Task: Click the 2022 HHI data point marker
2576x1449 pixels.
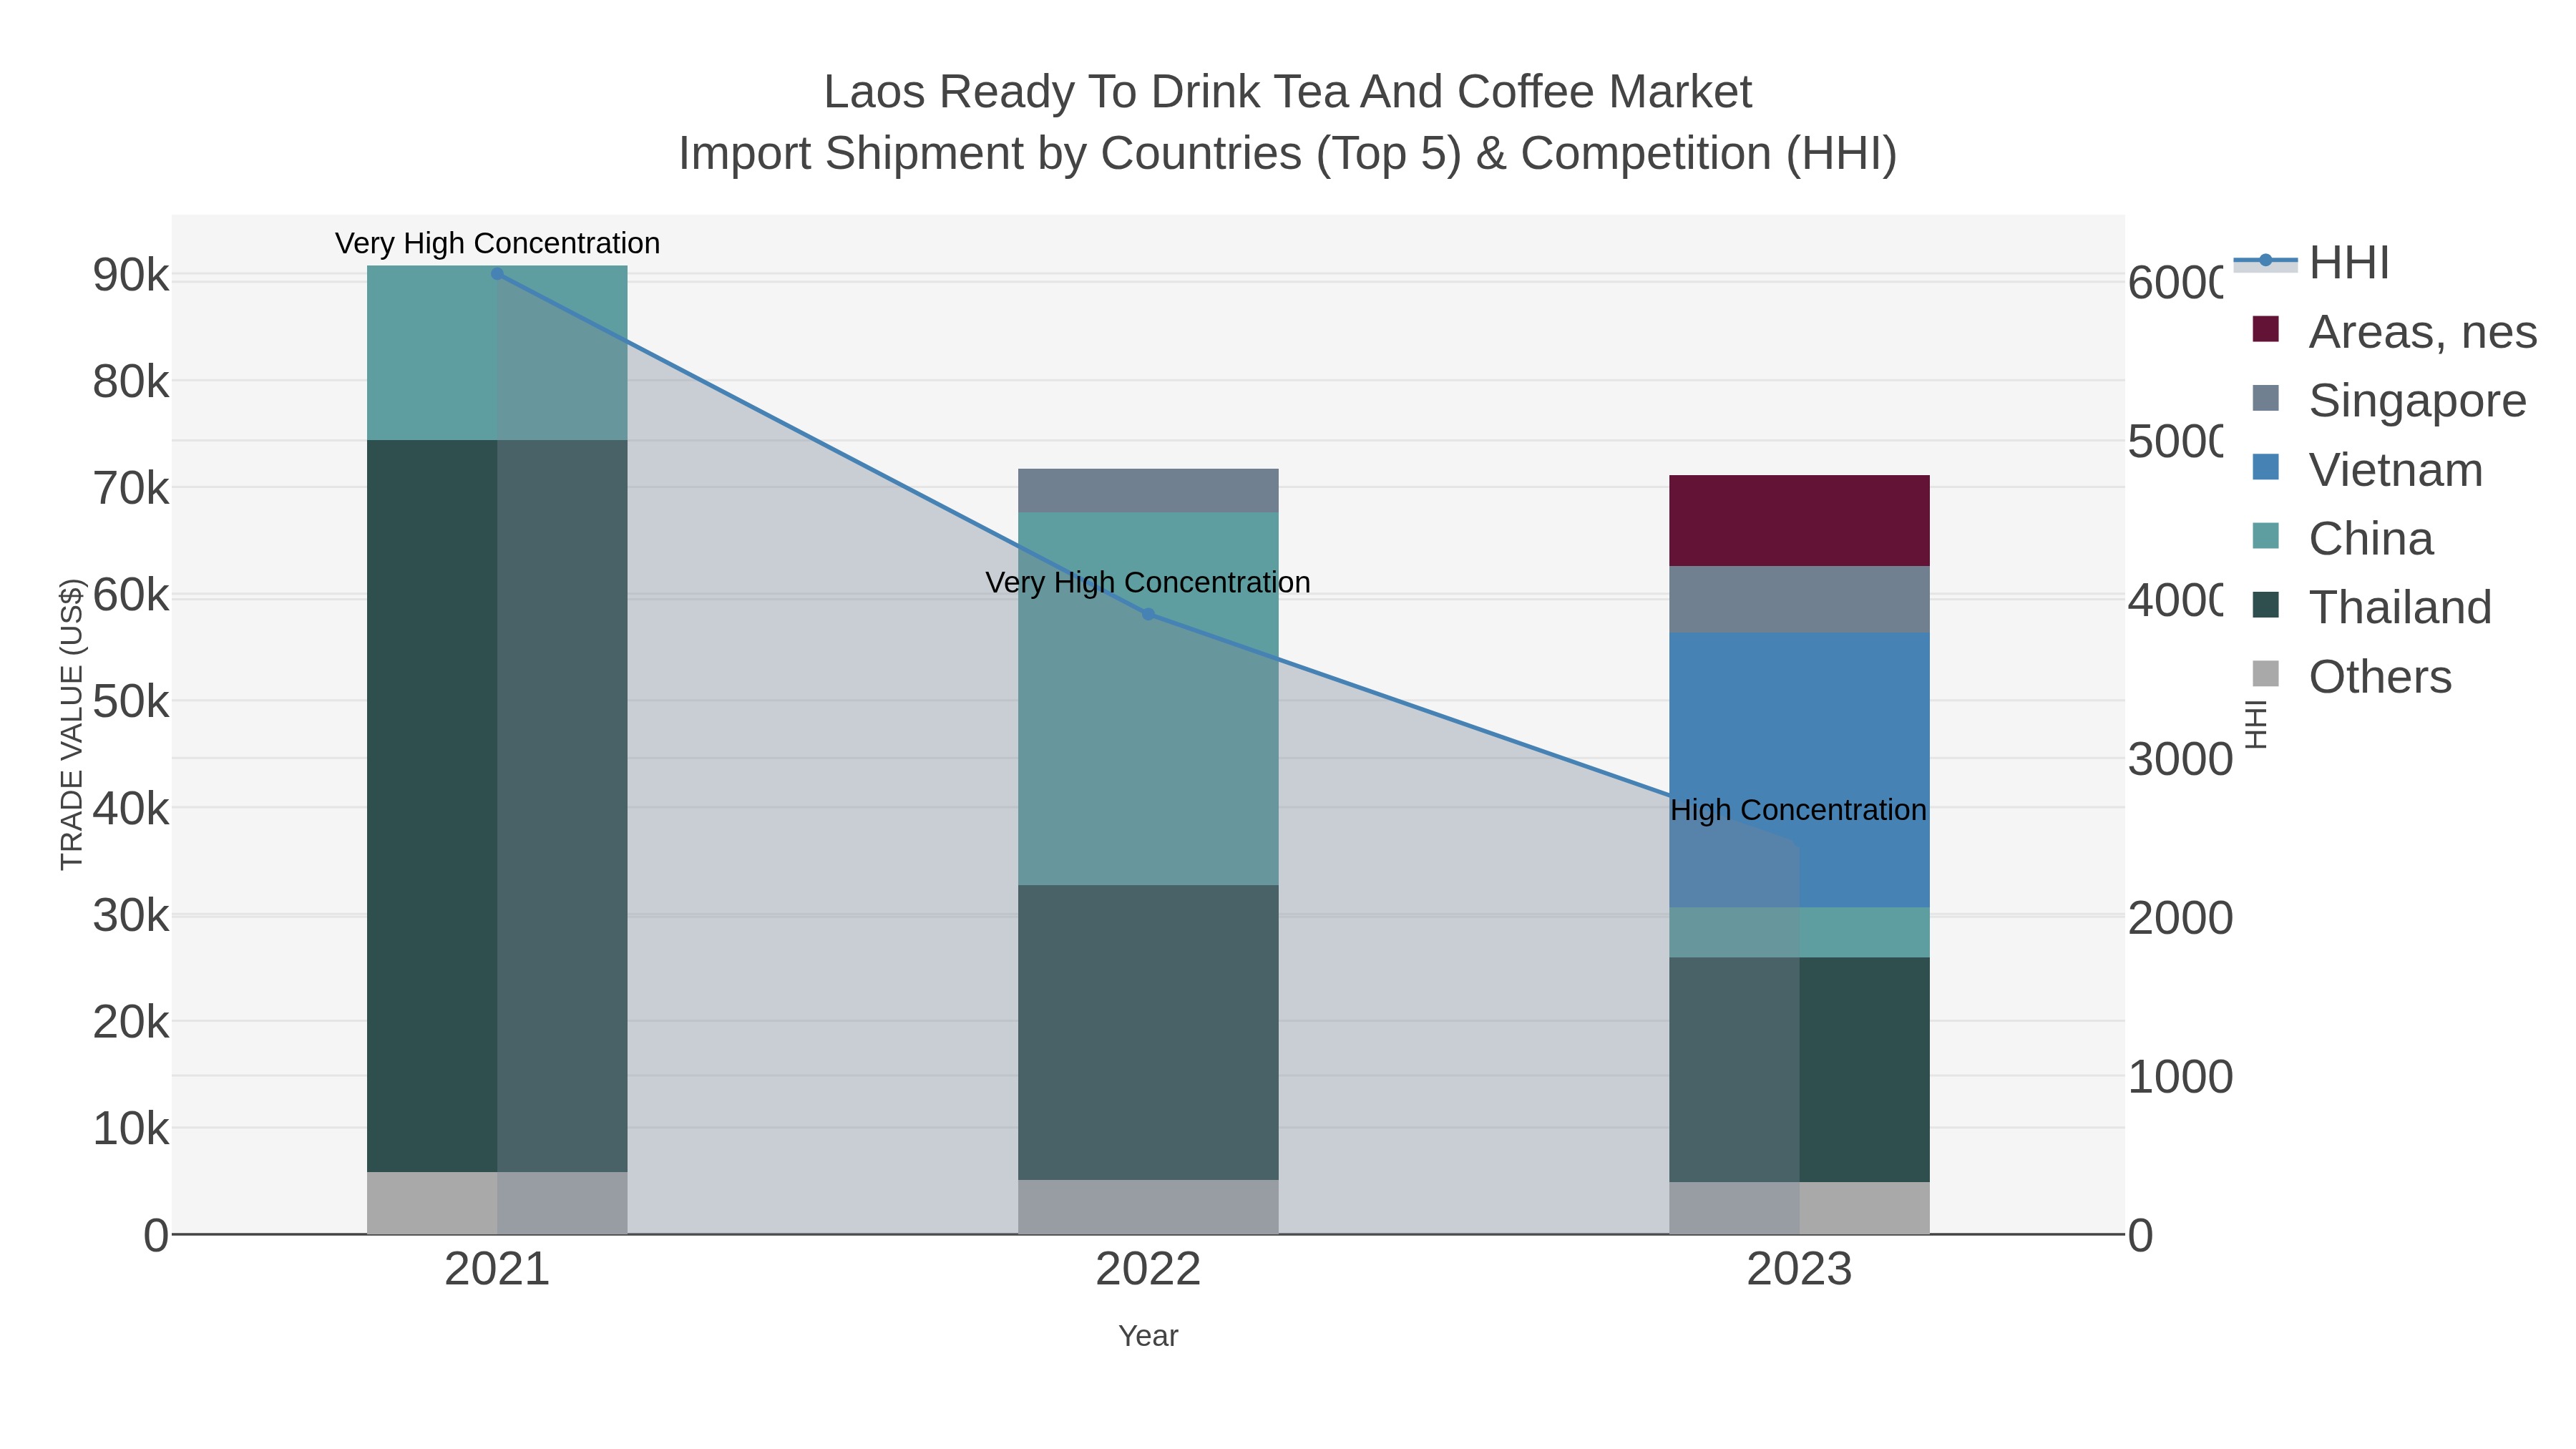Action: pyautogui.click(x=1148, y=614)
